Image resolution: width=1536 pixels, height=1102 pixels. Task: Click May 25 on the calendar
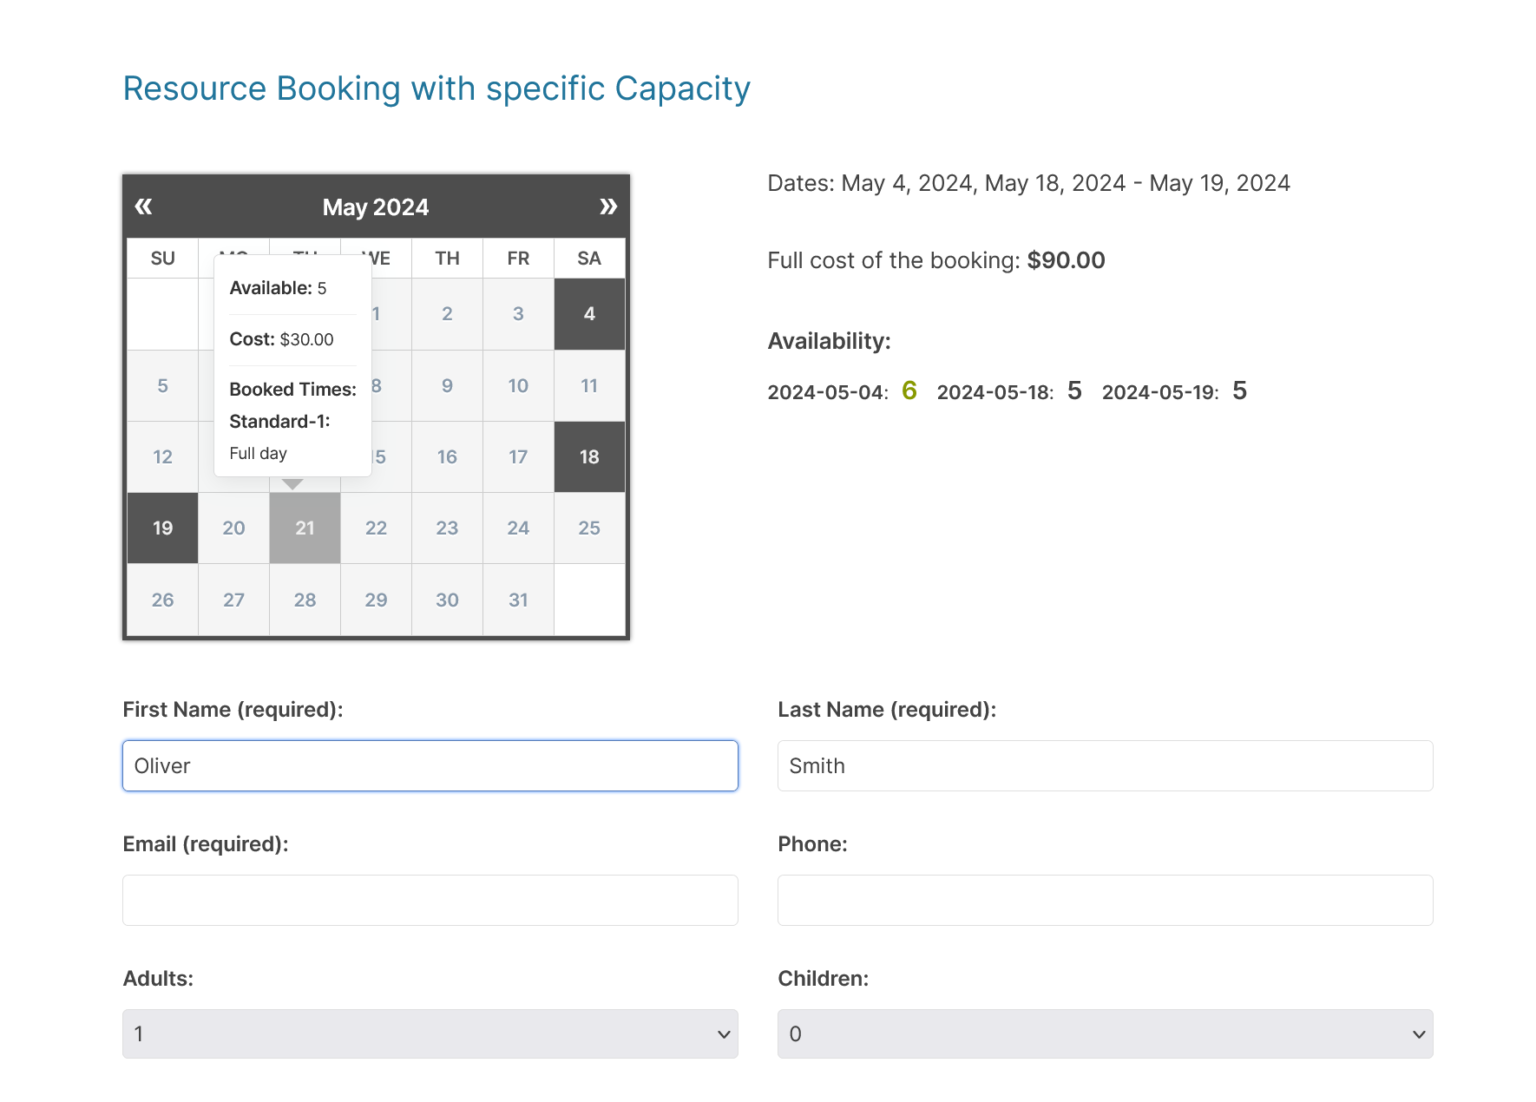tap(589, 528)
